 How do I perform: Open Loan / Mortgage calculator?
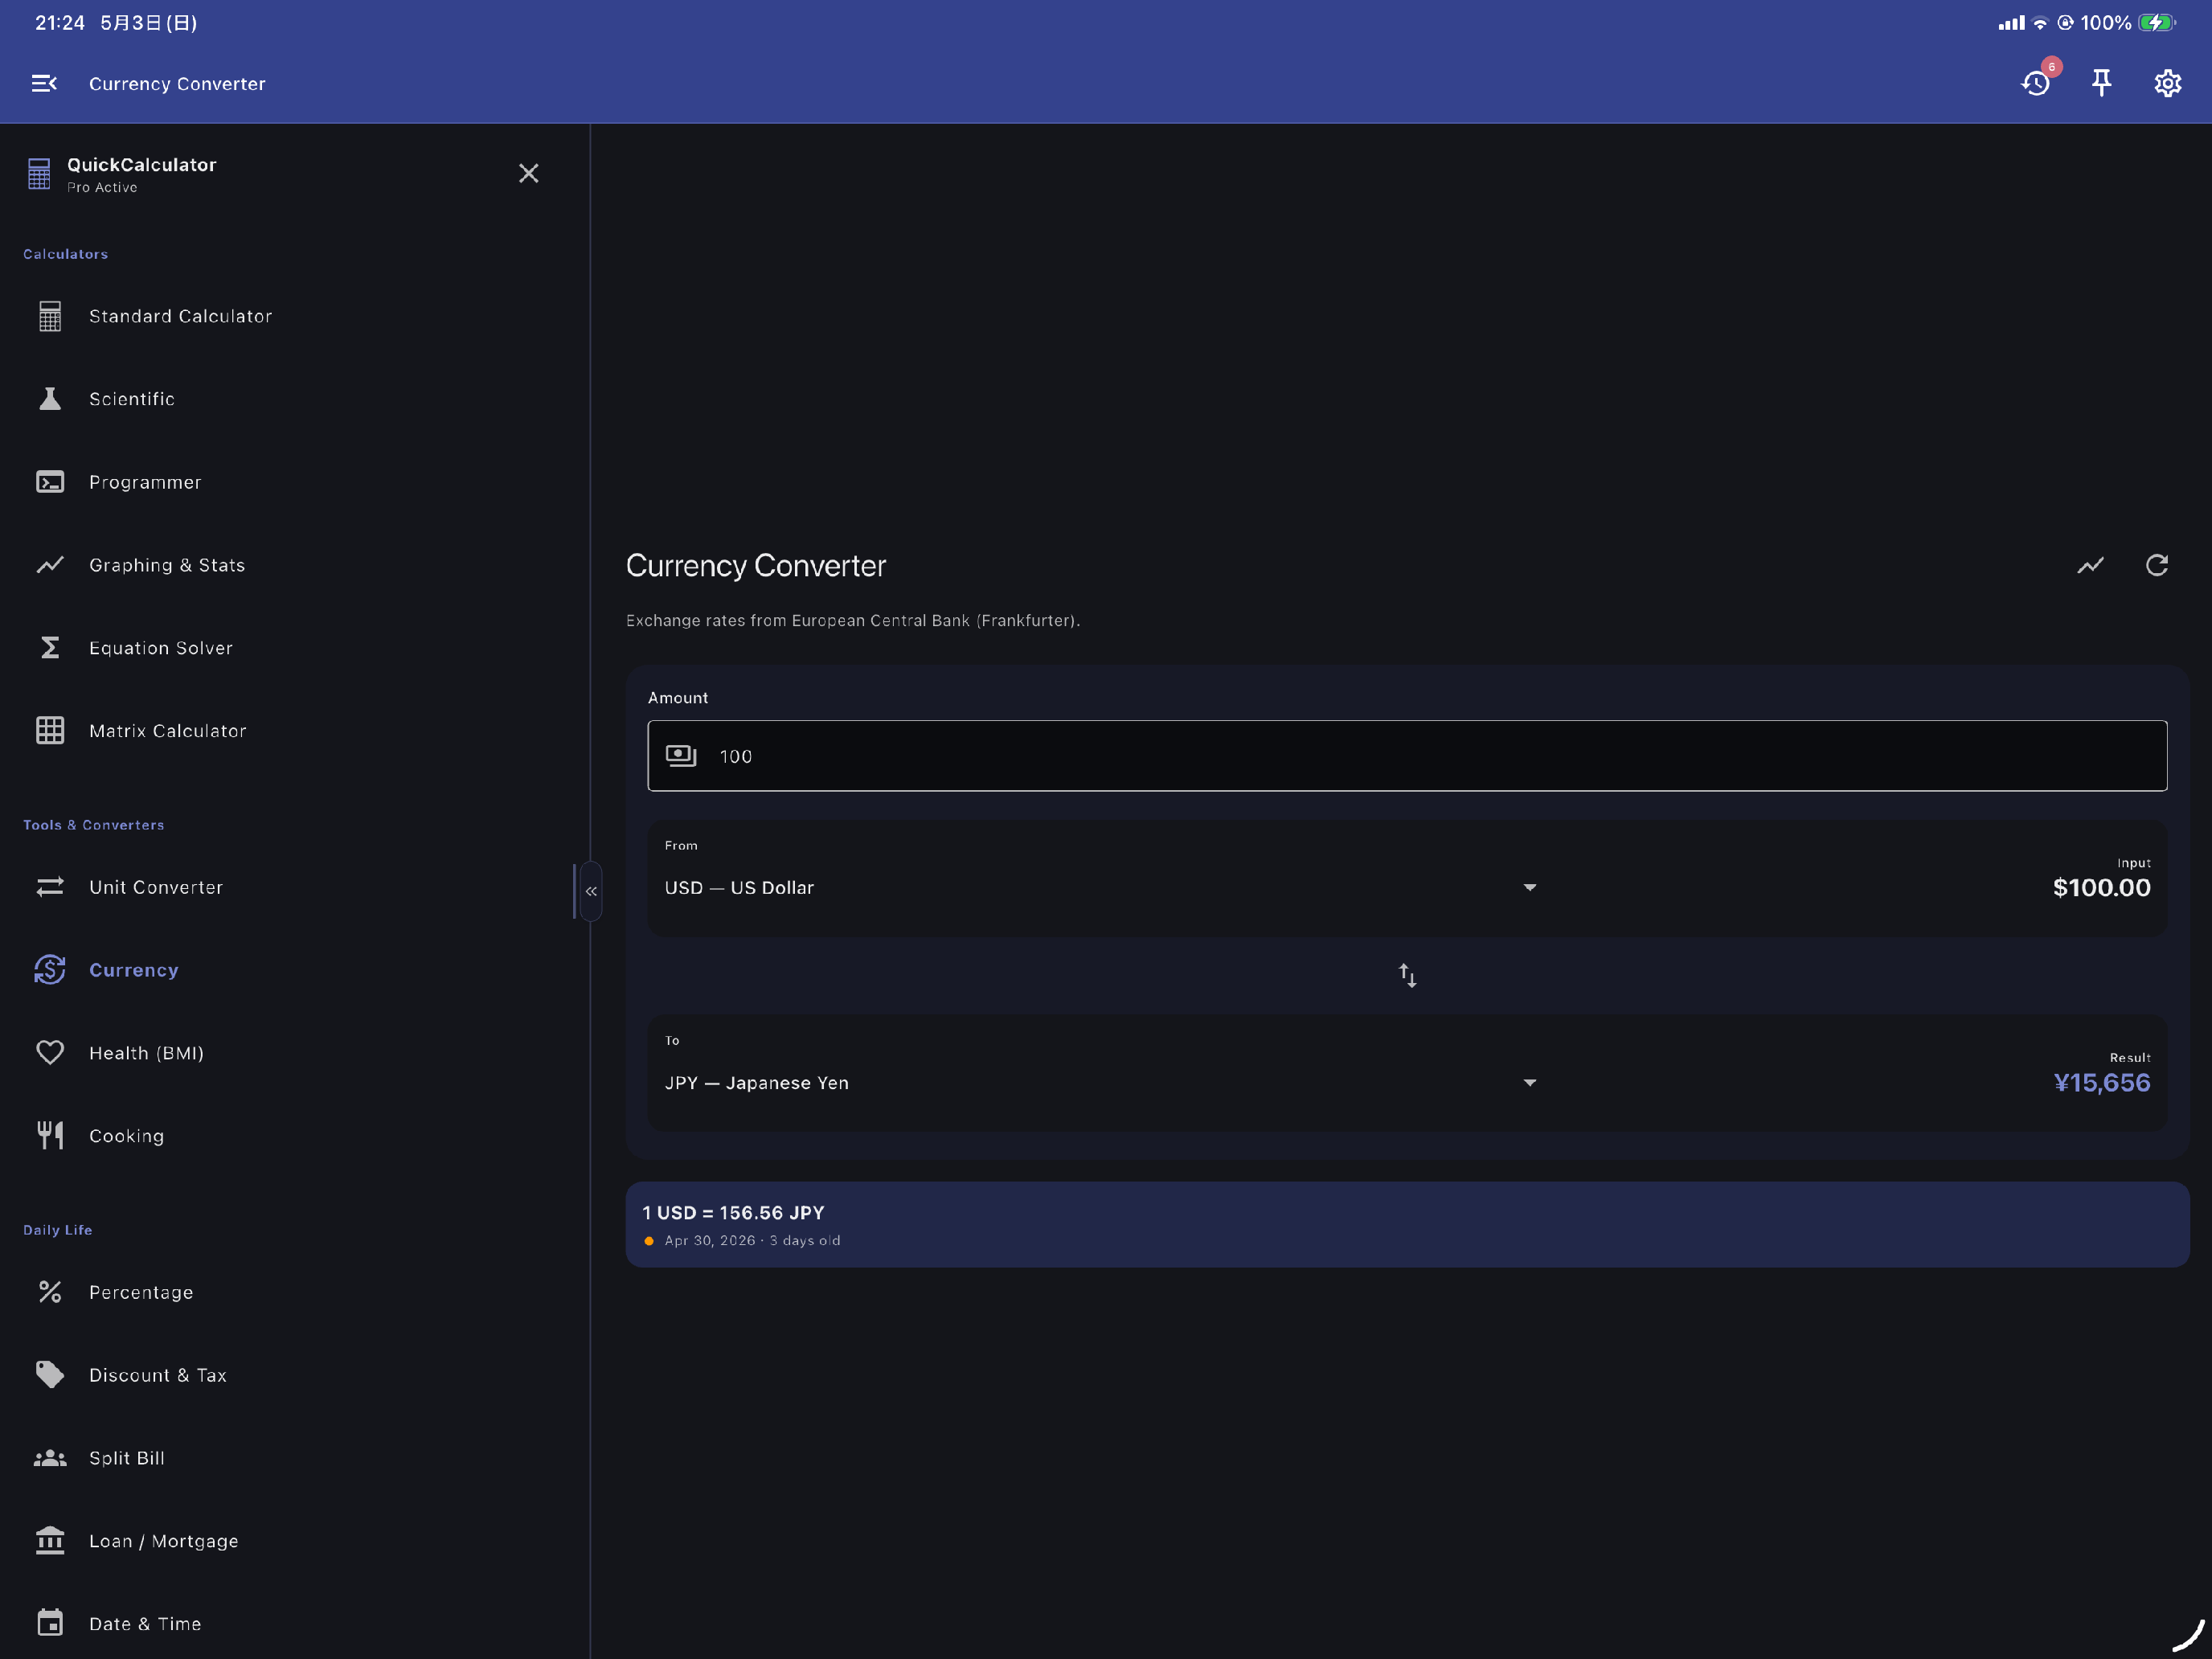[x=291, y=1541]
